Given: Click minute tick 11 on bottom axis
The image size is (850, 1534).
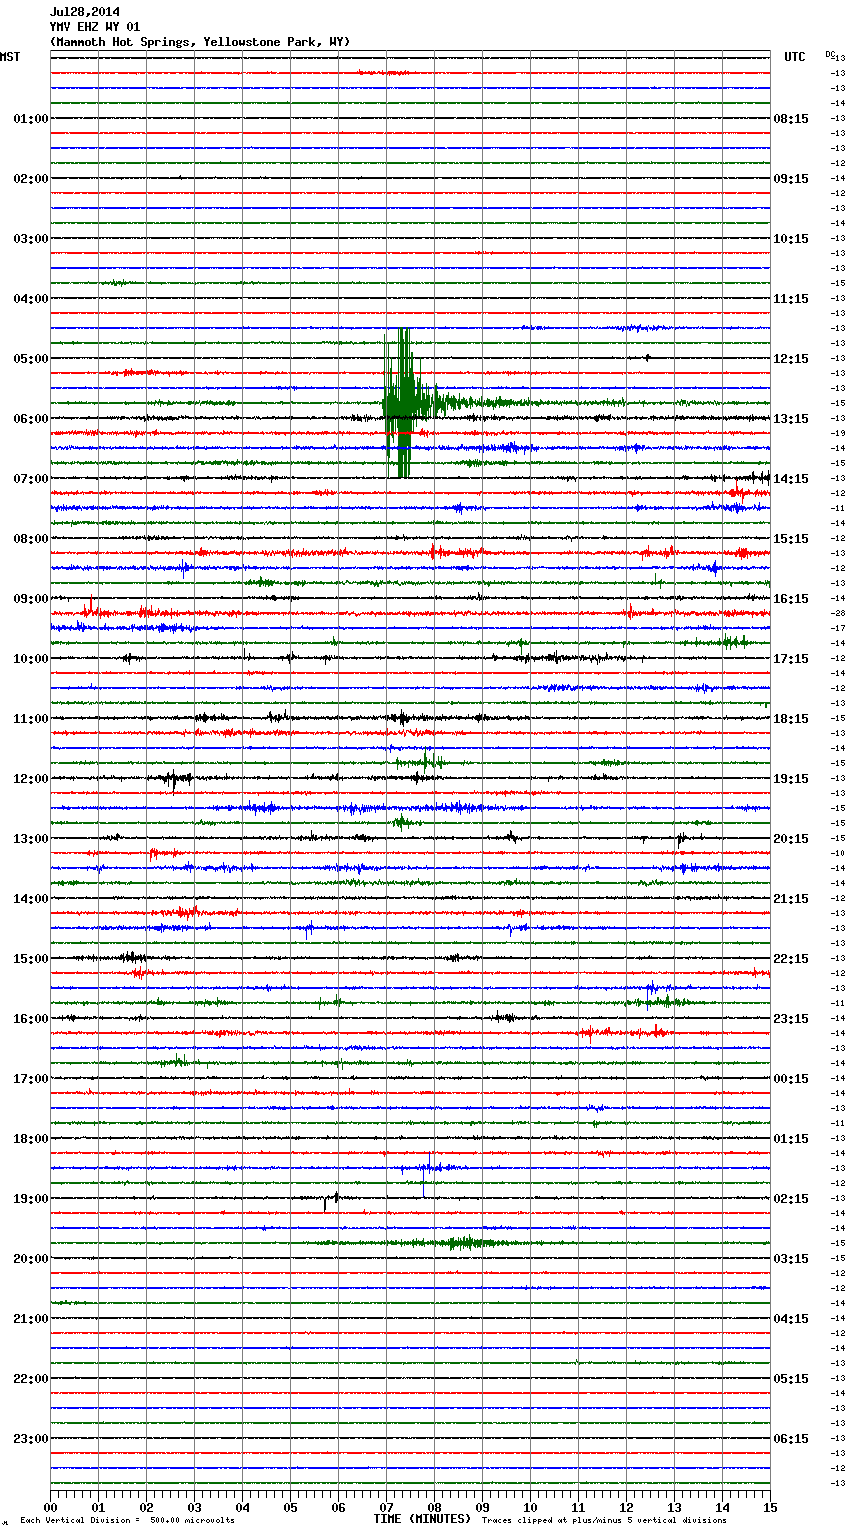Looking at the screenshot, I should (x=578, y=1507).
